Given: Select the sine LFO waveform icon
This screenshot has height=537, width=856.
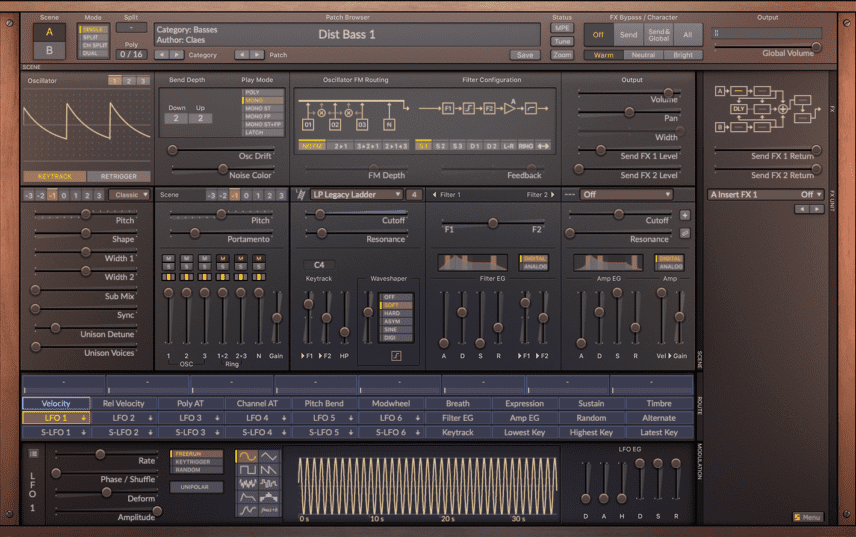Looking at the screenshot, I should click(247, 456).
